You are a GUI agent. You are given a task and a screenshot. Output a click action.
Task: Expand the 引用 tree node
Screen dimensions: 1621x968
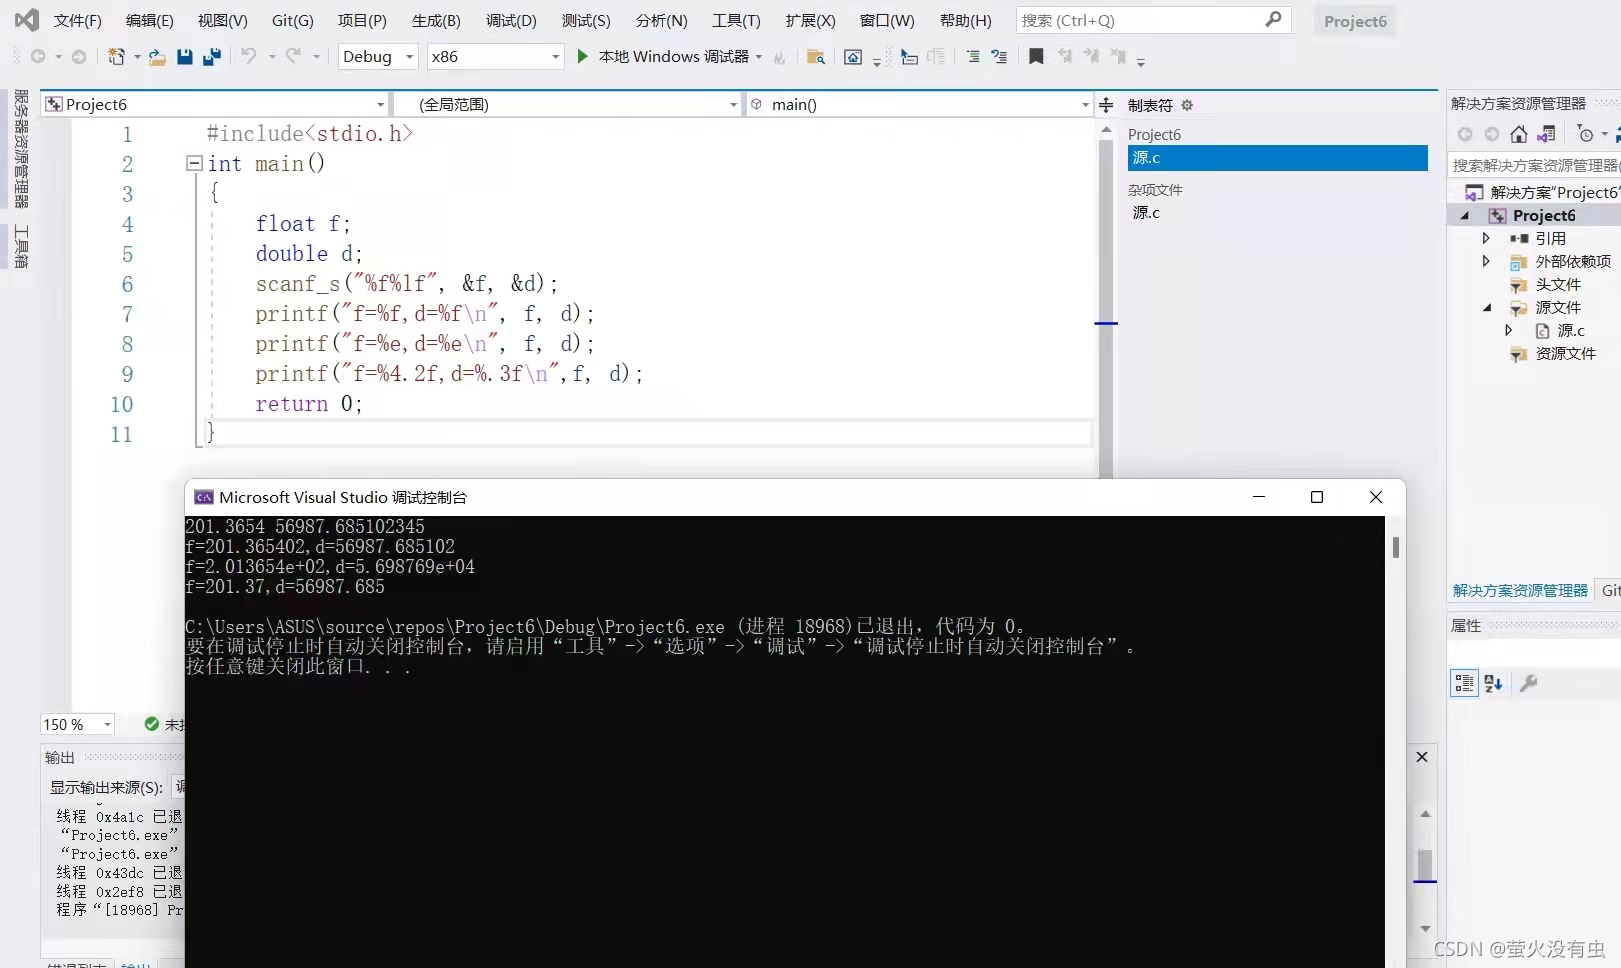click(x=1486, y=238)
